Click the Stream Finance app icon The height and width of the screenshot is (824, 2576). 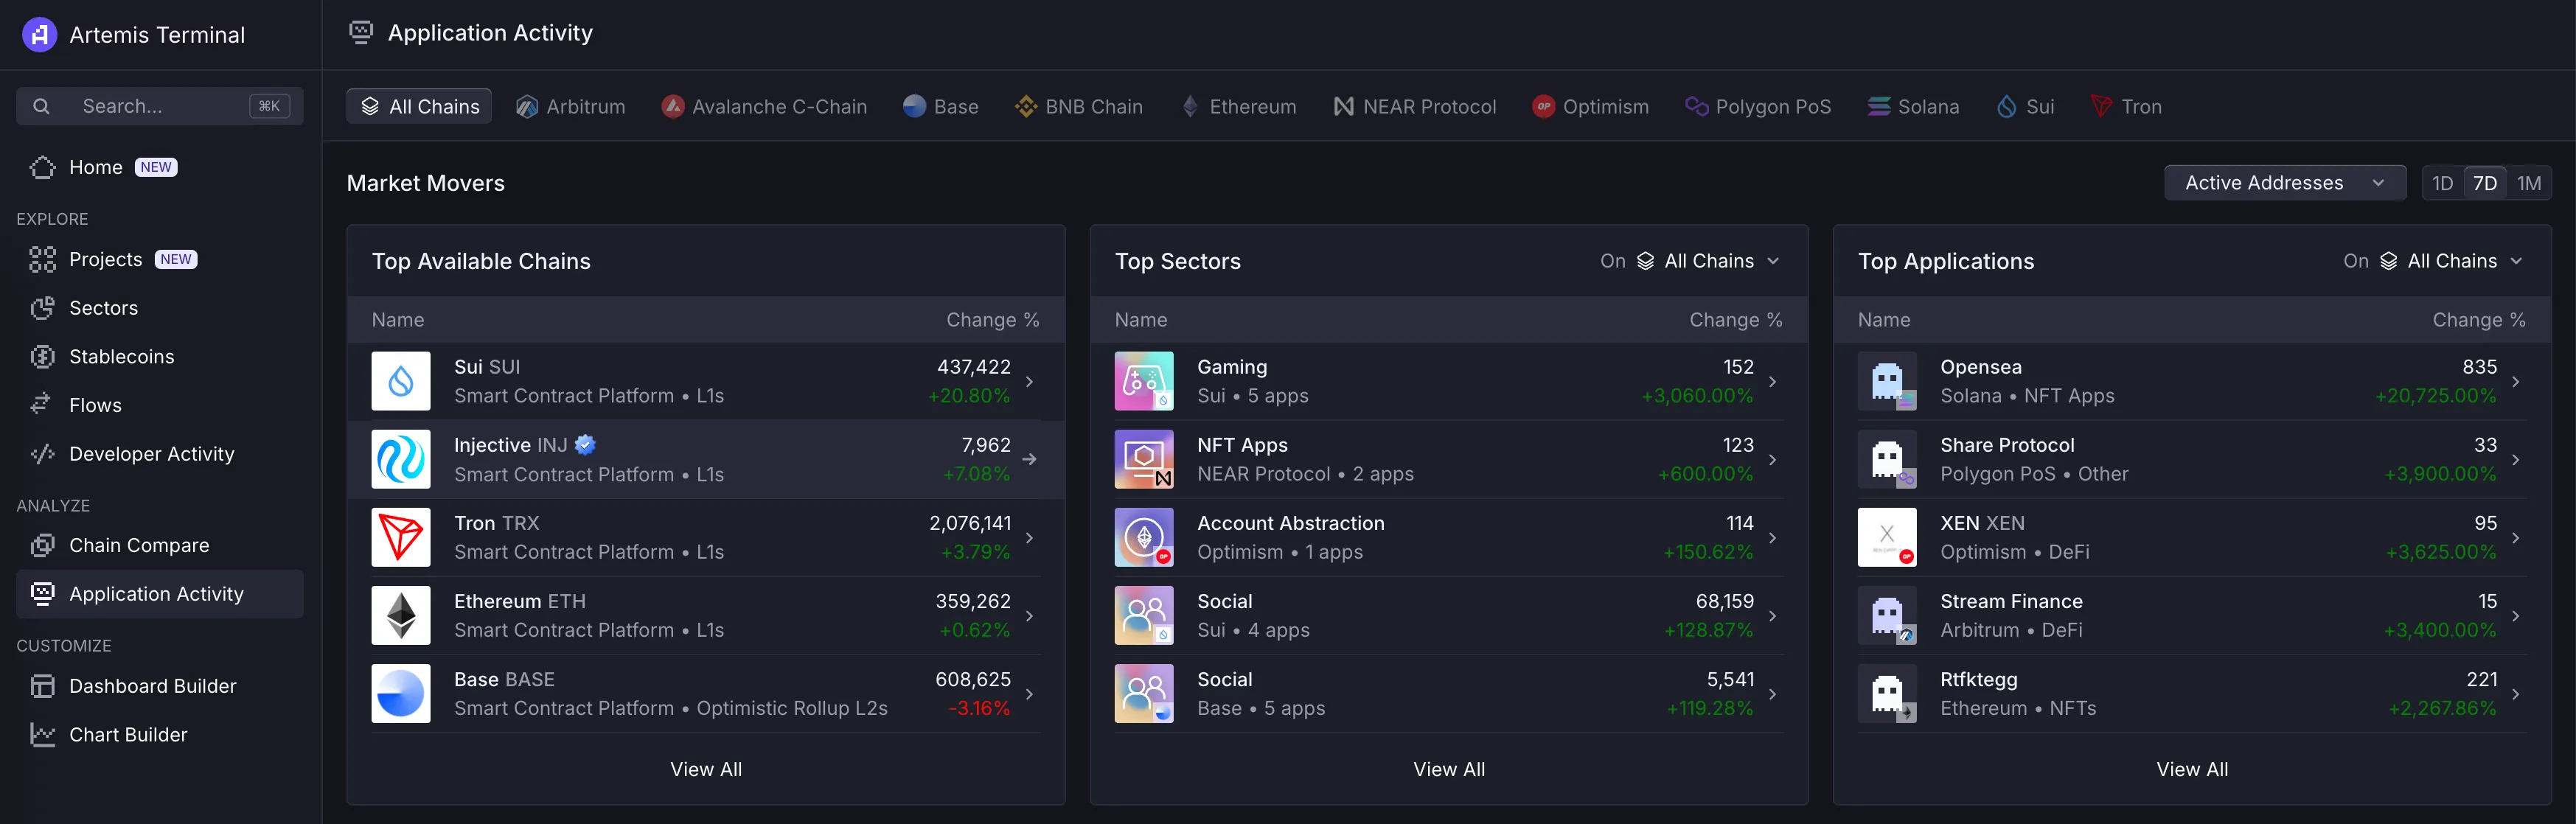click(x=1887, y=615)
